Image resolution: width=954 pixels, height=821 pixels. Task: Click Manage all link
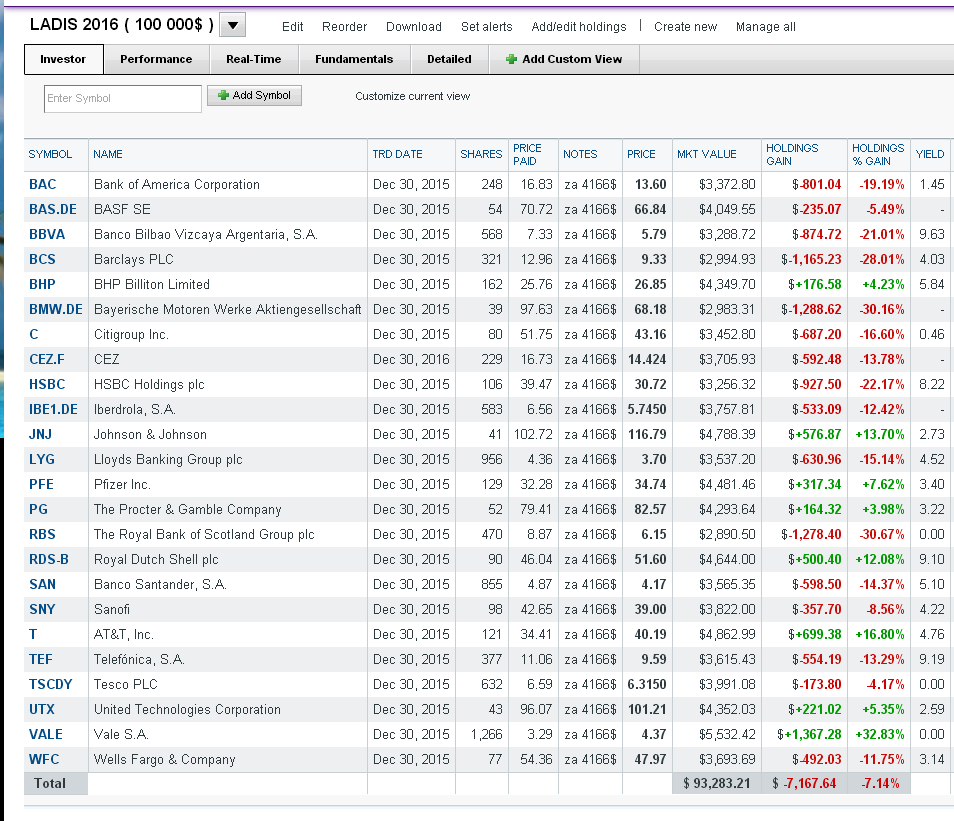765,27
